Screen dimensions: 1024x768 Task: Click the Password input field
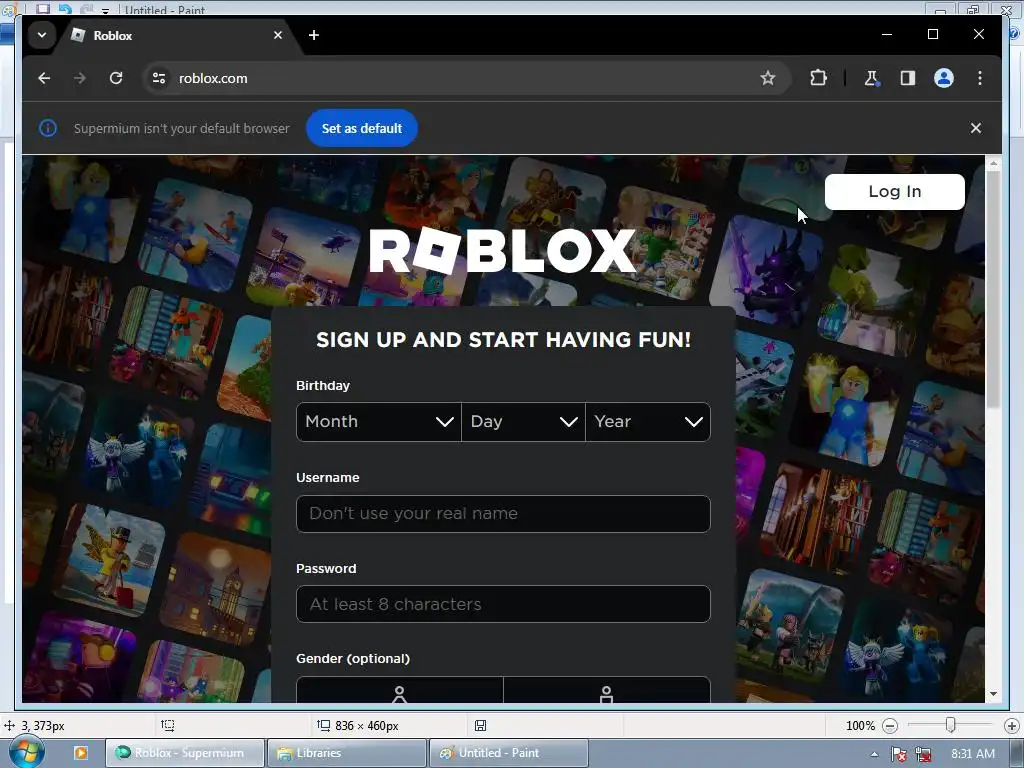click(x=503, y=604)
